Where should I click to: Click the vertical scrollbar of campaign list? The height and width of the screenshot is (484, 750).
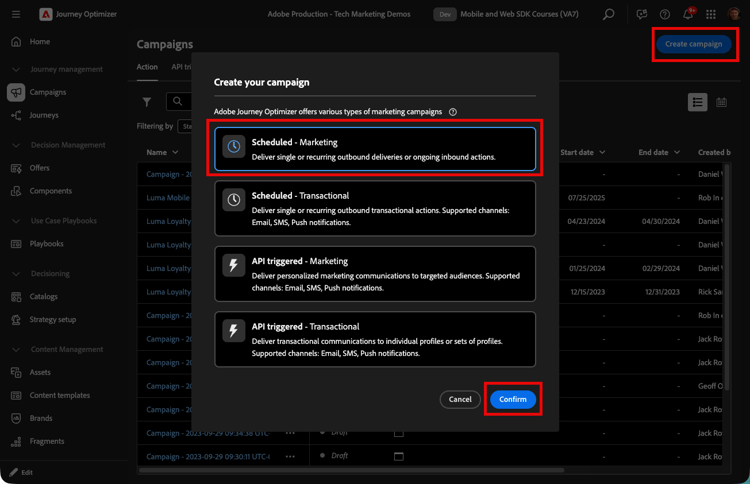[x=727, y=277]
